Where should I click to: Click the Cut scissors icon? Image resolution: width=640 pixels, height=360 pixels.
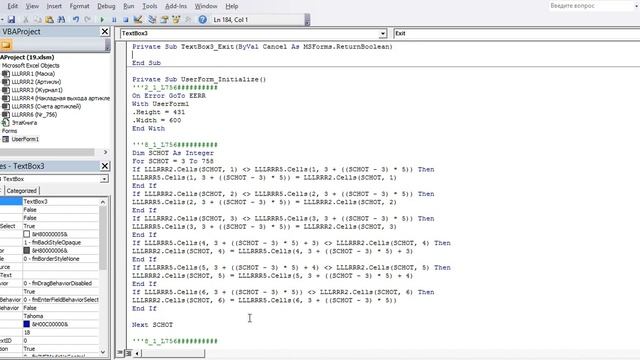click(x=25, y=20)
